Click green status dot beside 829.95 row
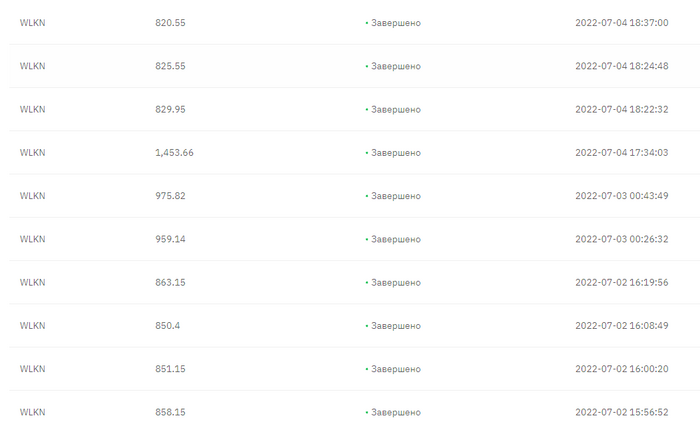This screenshot has height=428, width=700. (367, 109)
